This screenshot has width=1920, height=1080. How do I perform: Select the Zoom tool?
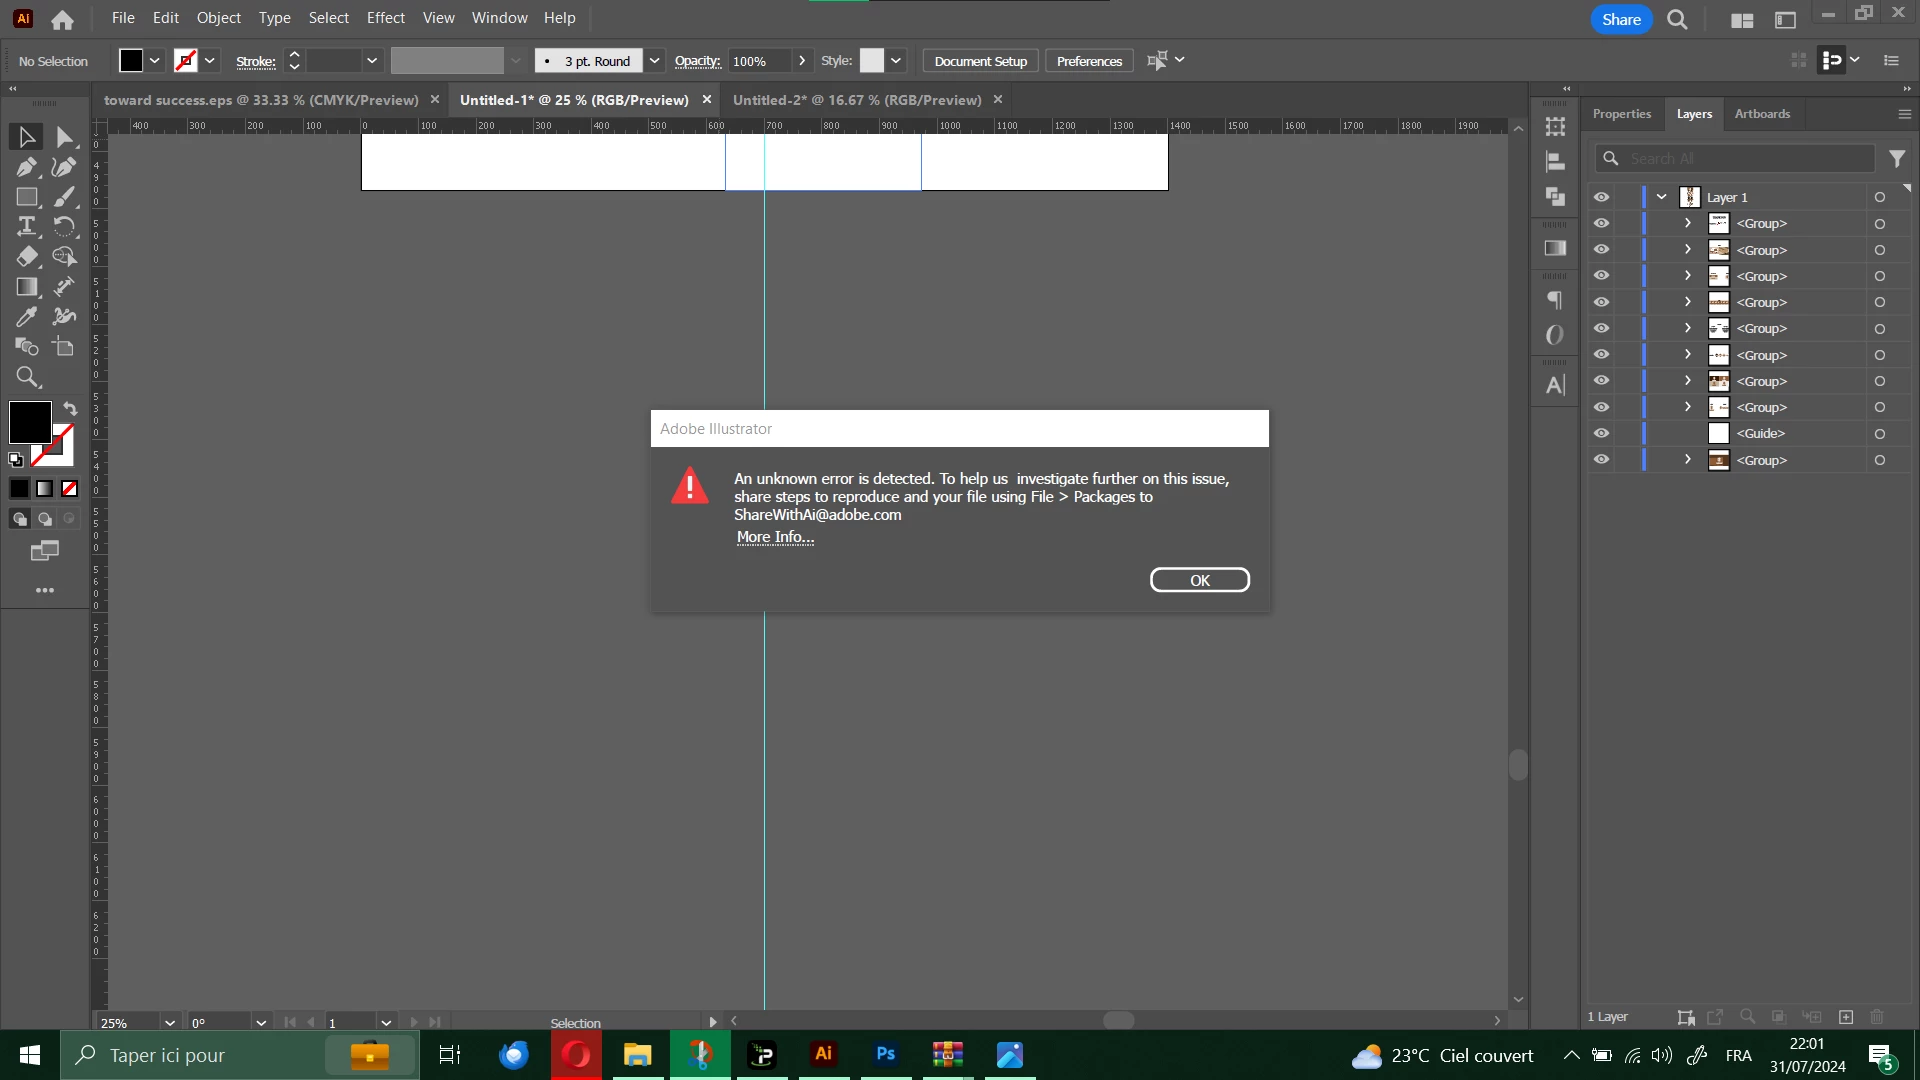tap(26, 377)
